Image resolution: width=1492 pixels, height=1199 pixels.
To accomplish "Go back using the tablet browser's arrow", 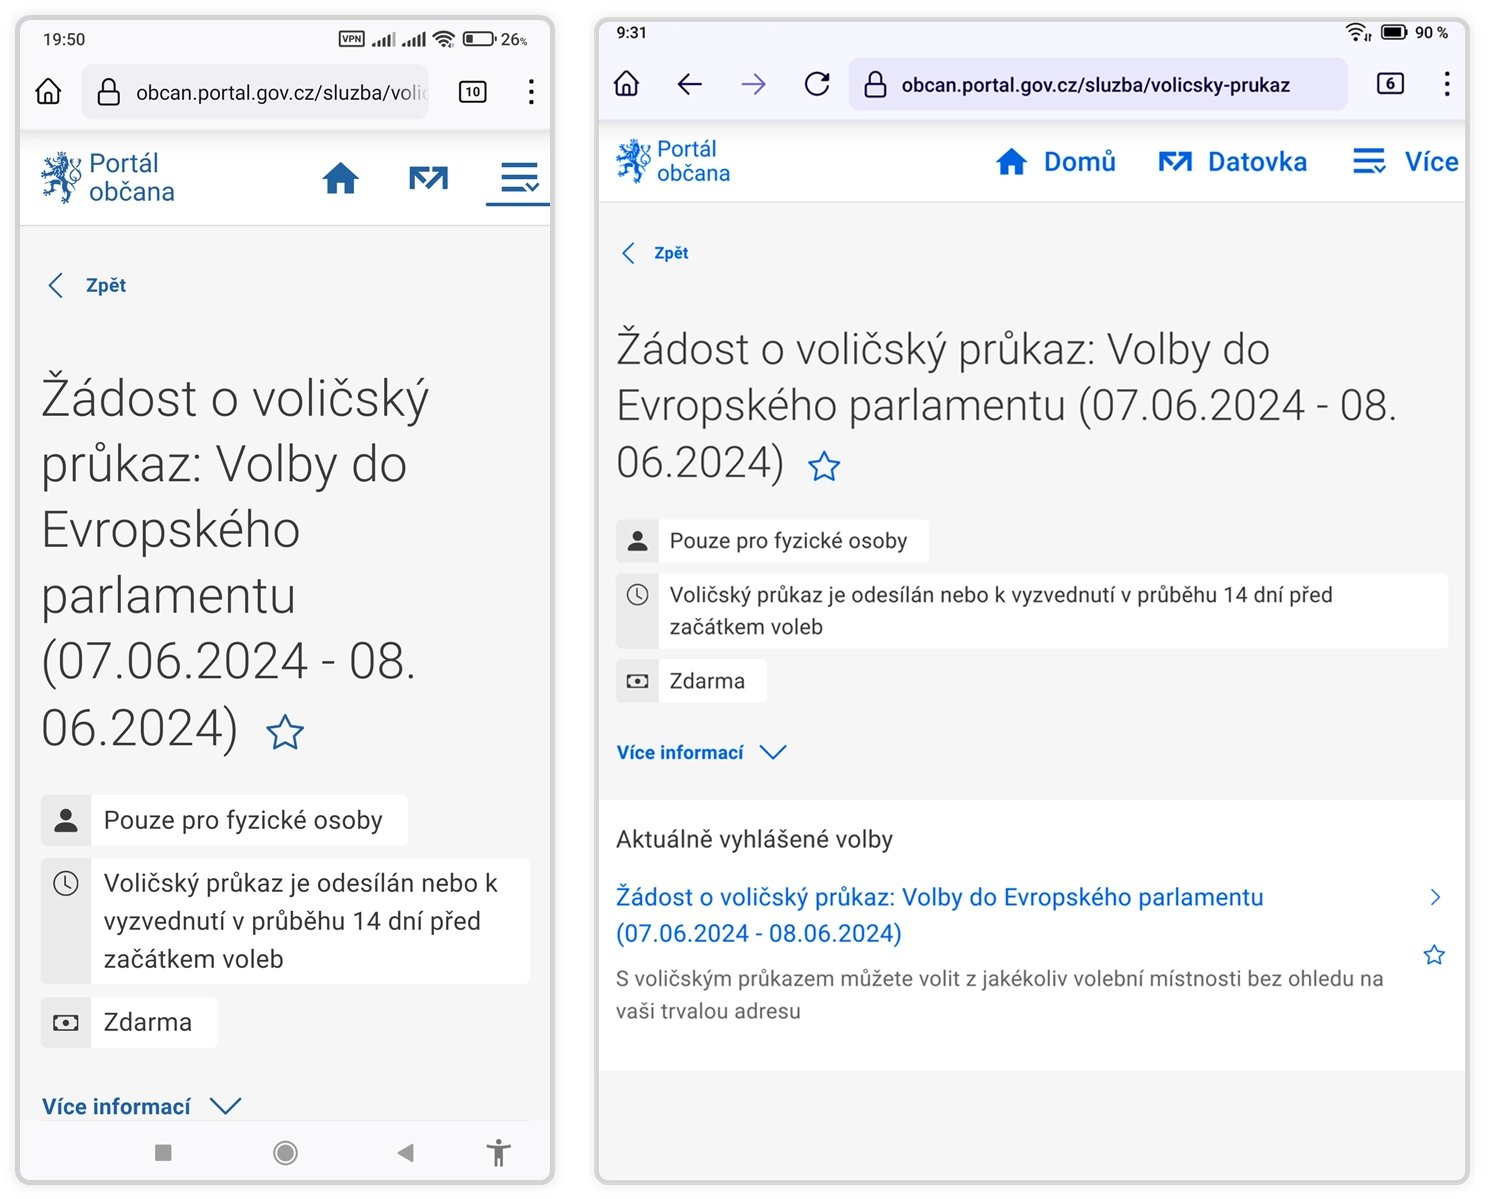I will (690, 84).
